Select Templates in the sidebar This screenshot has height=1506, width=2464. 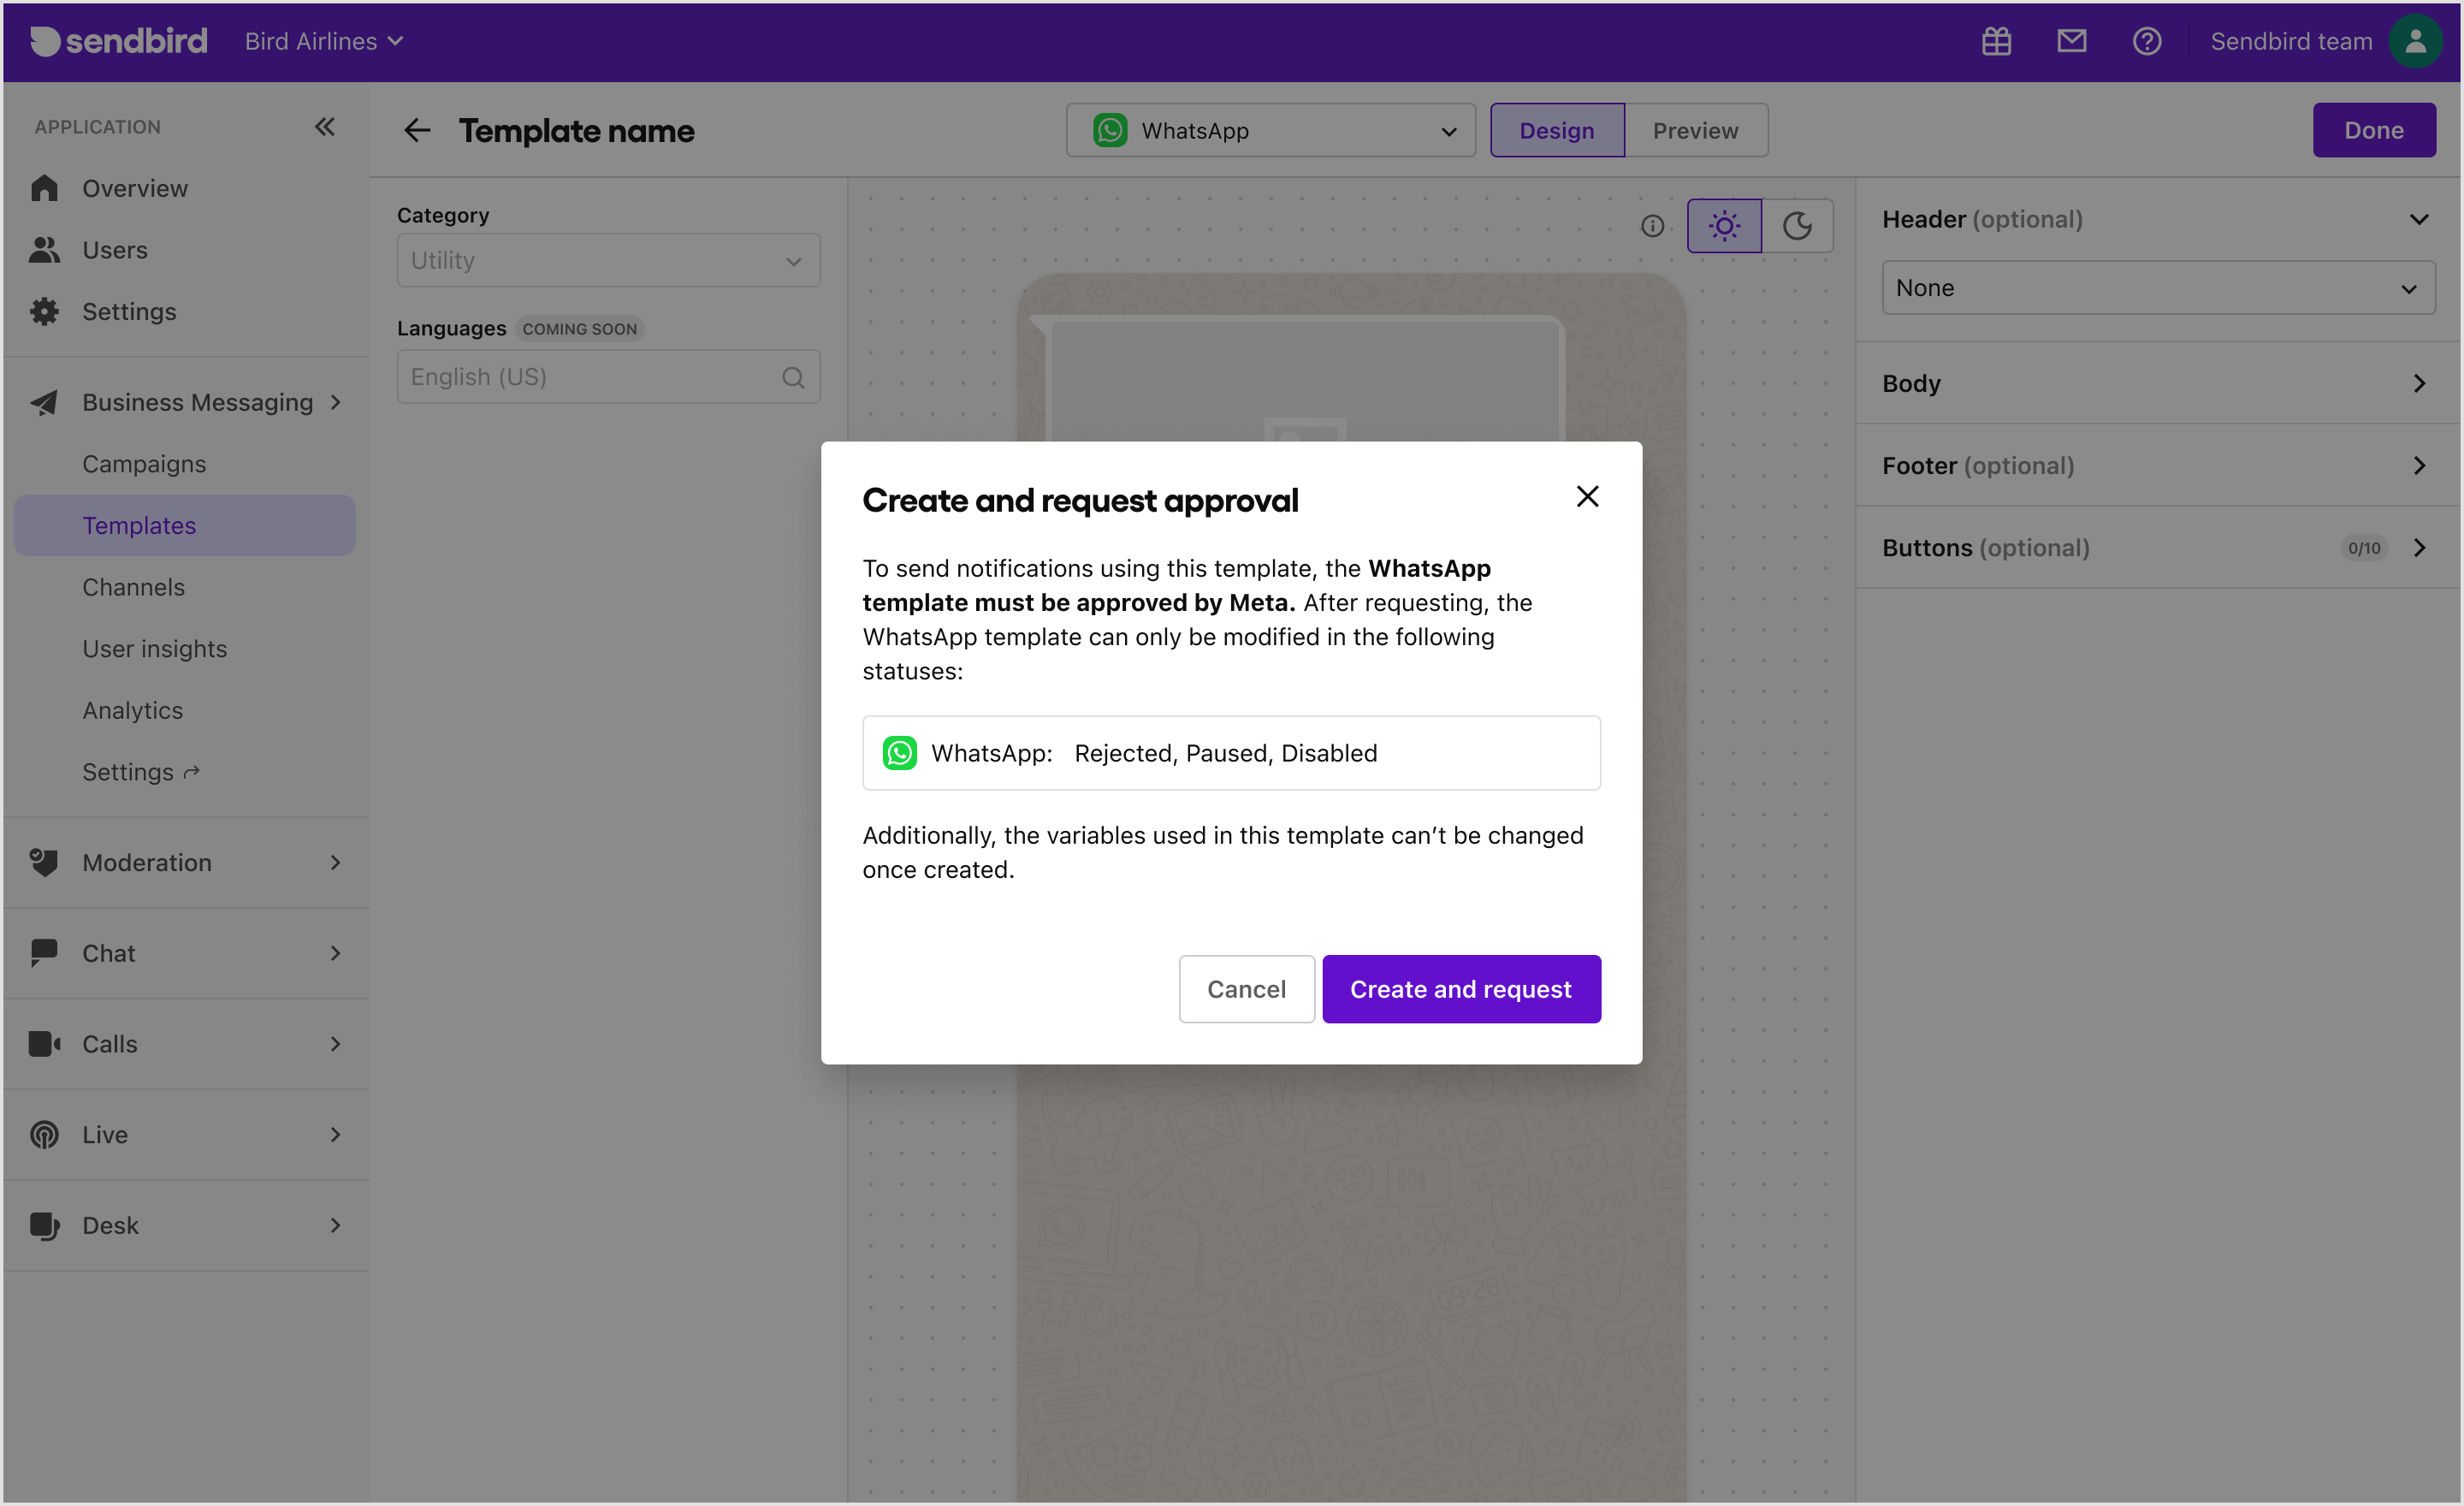[185, 525]
